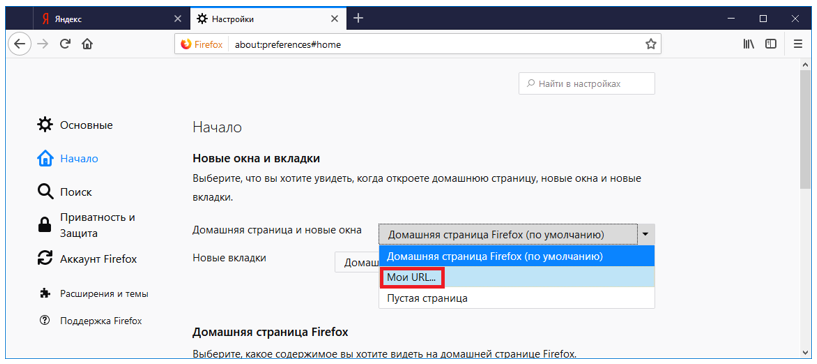Reload the current page
817x364 pixels.
[65, 44]
